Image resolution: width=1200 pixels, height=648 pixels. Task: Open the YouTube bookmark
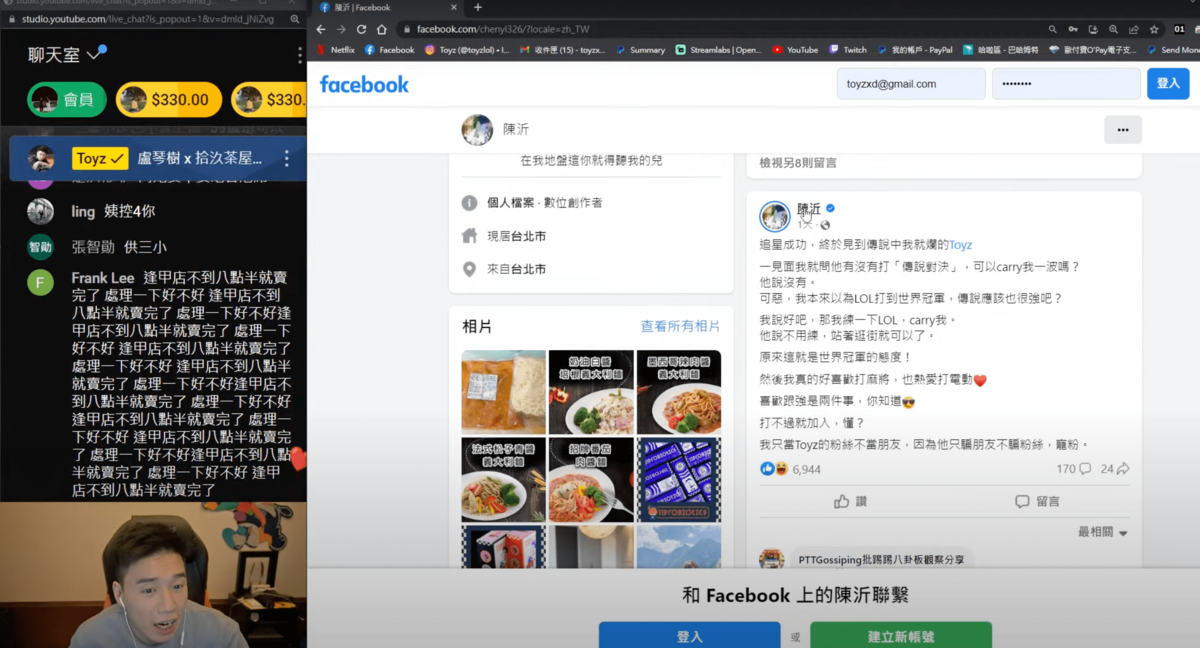795,50
